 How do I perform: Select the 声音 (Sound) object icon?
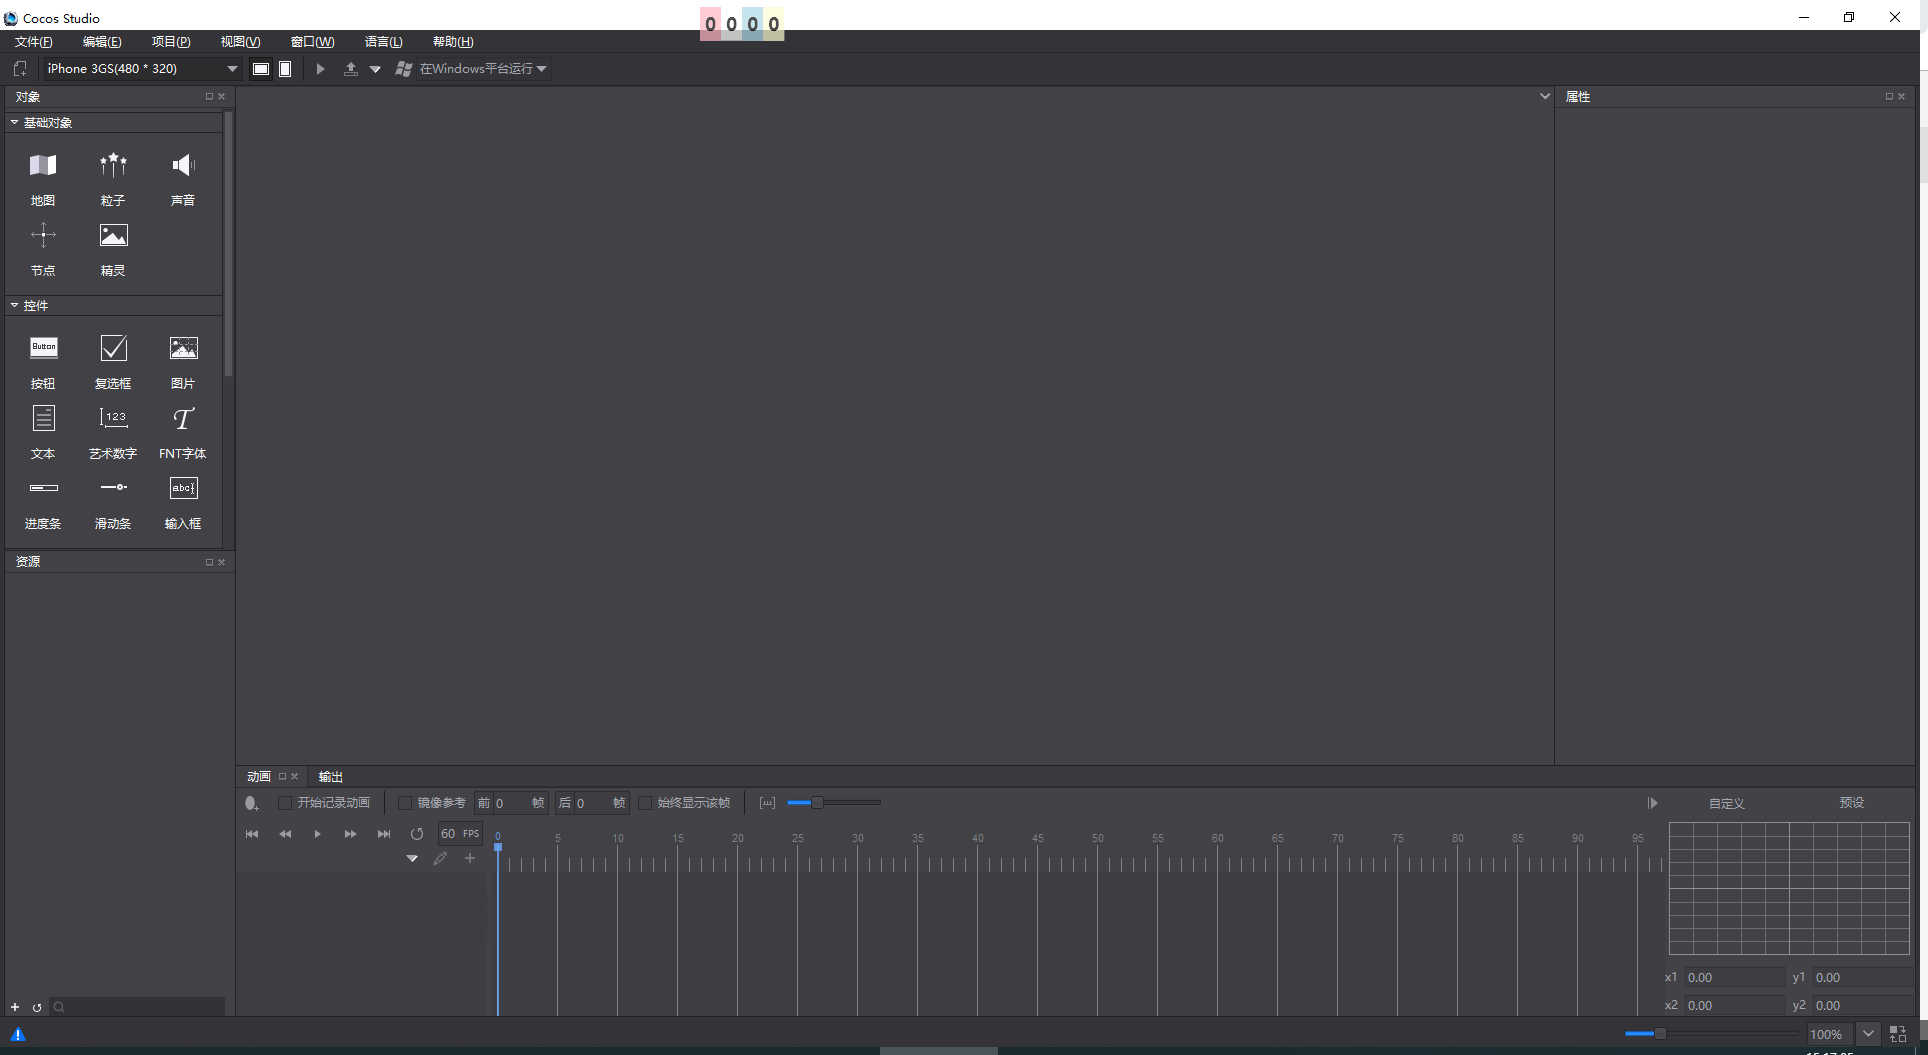click(183, 165)
